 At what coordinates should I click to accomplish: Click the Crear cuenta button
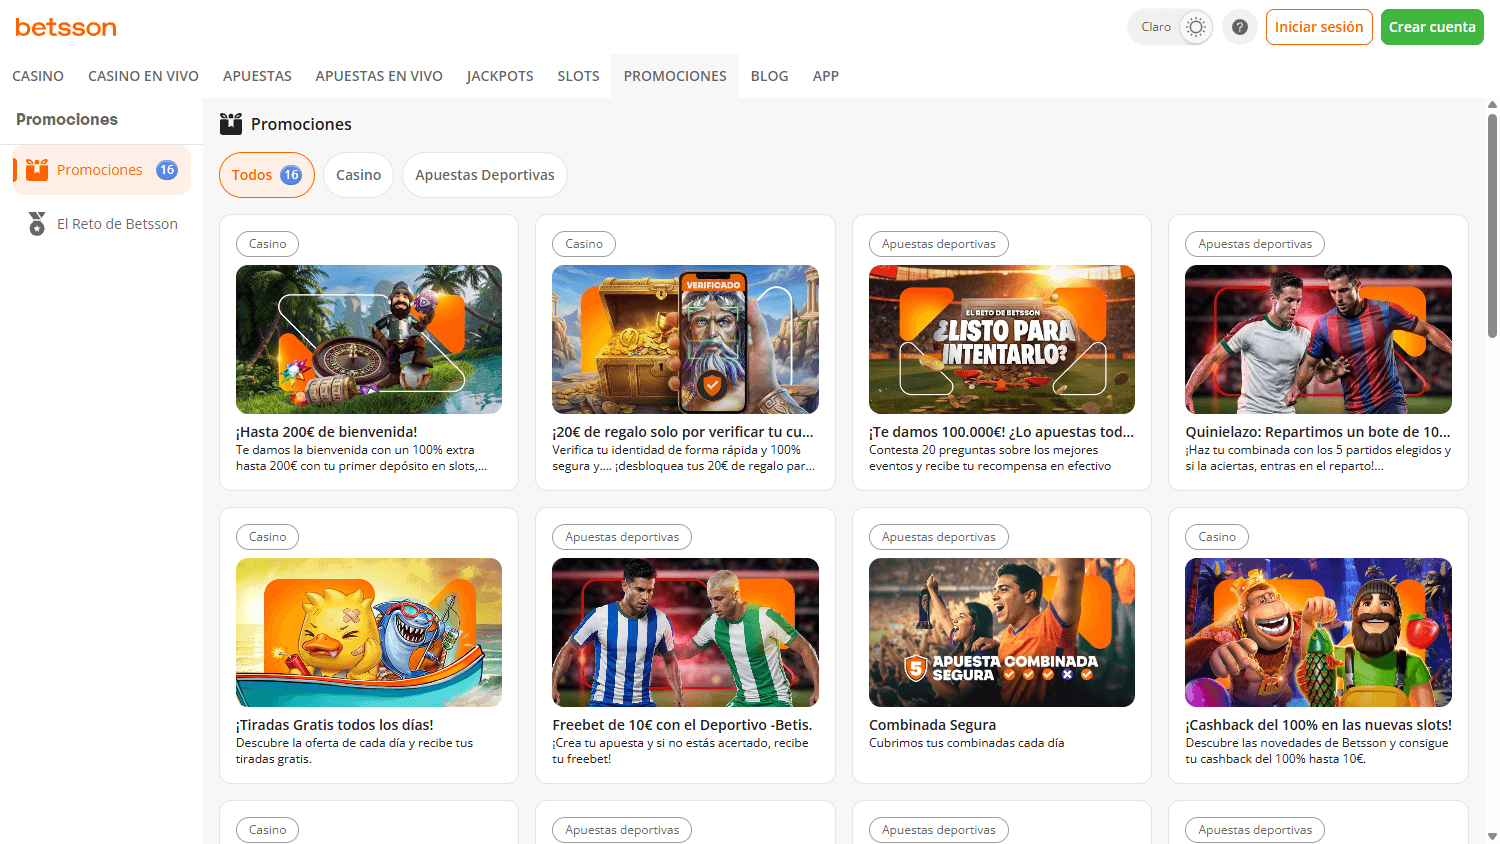point(1432,27)
